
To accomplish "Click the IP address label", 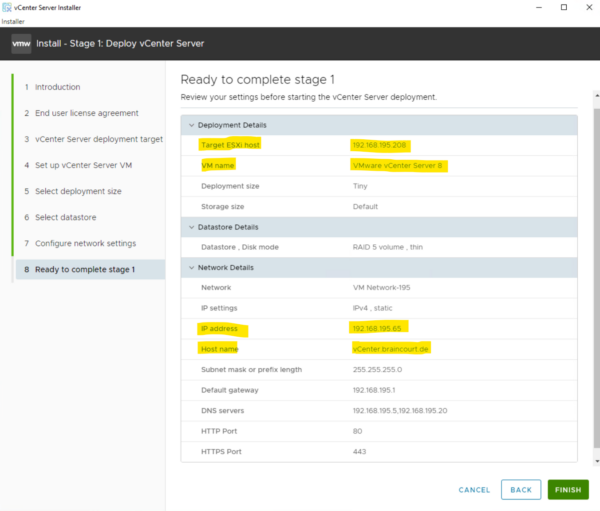I will click(219, 328).
